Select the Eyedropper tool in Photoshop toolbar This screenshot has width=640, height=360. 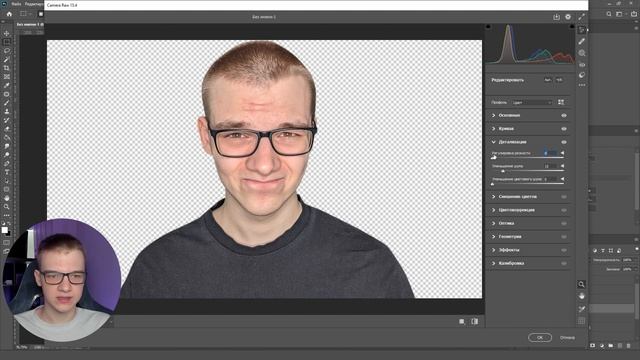[x=7, y=85]
